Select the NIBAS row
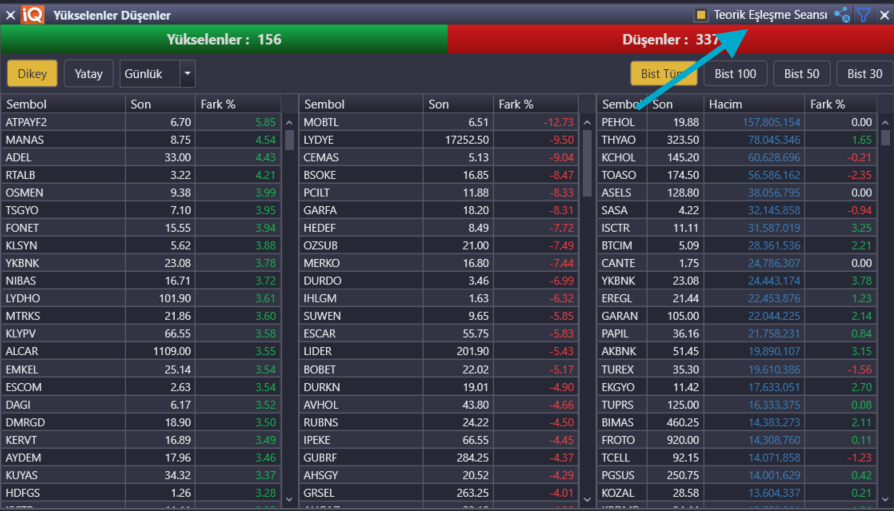The width and height of the screenshot is (894, 511). click(x=141, y=281)
